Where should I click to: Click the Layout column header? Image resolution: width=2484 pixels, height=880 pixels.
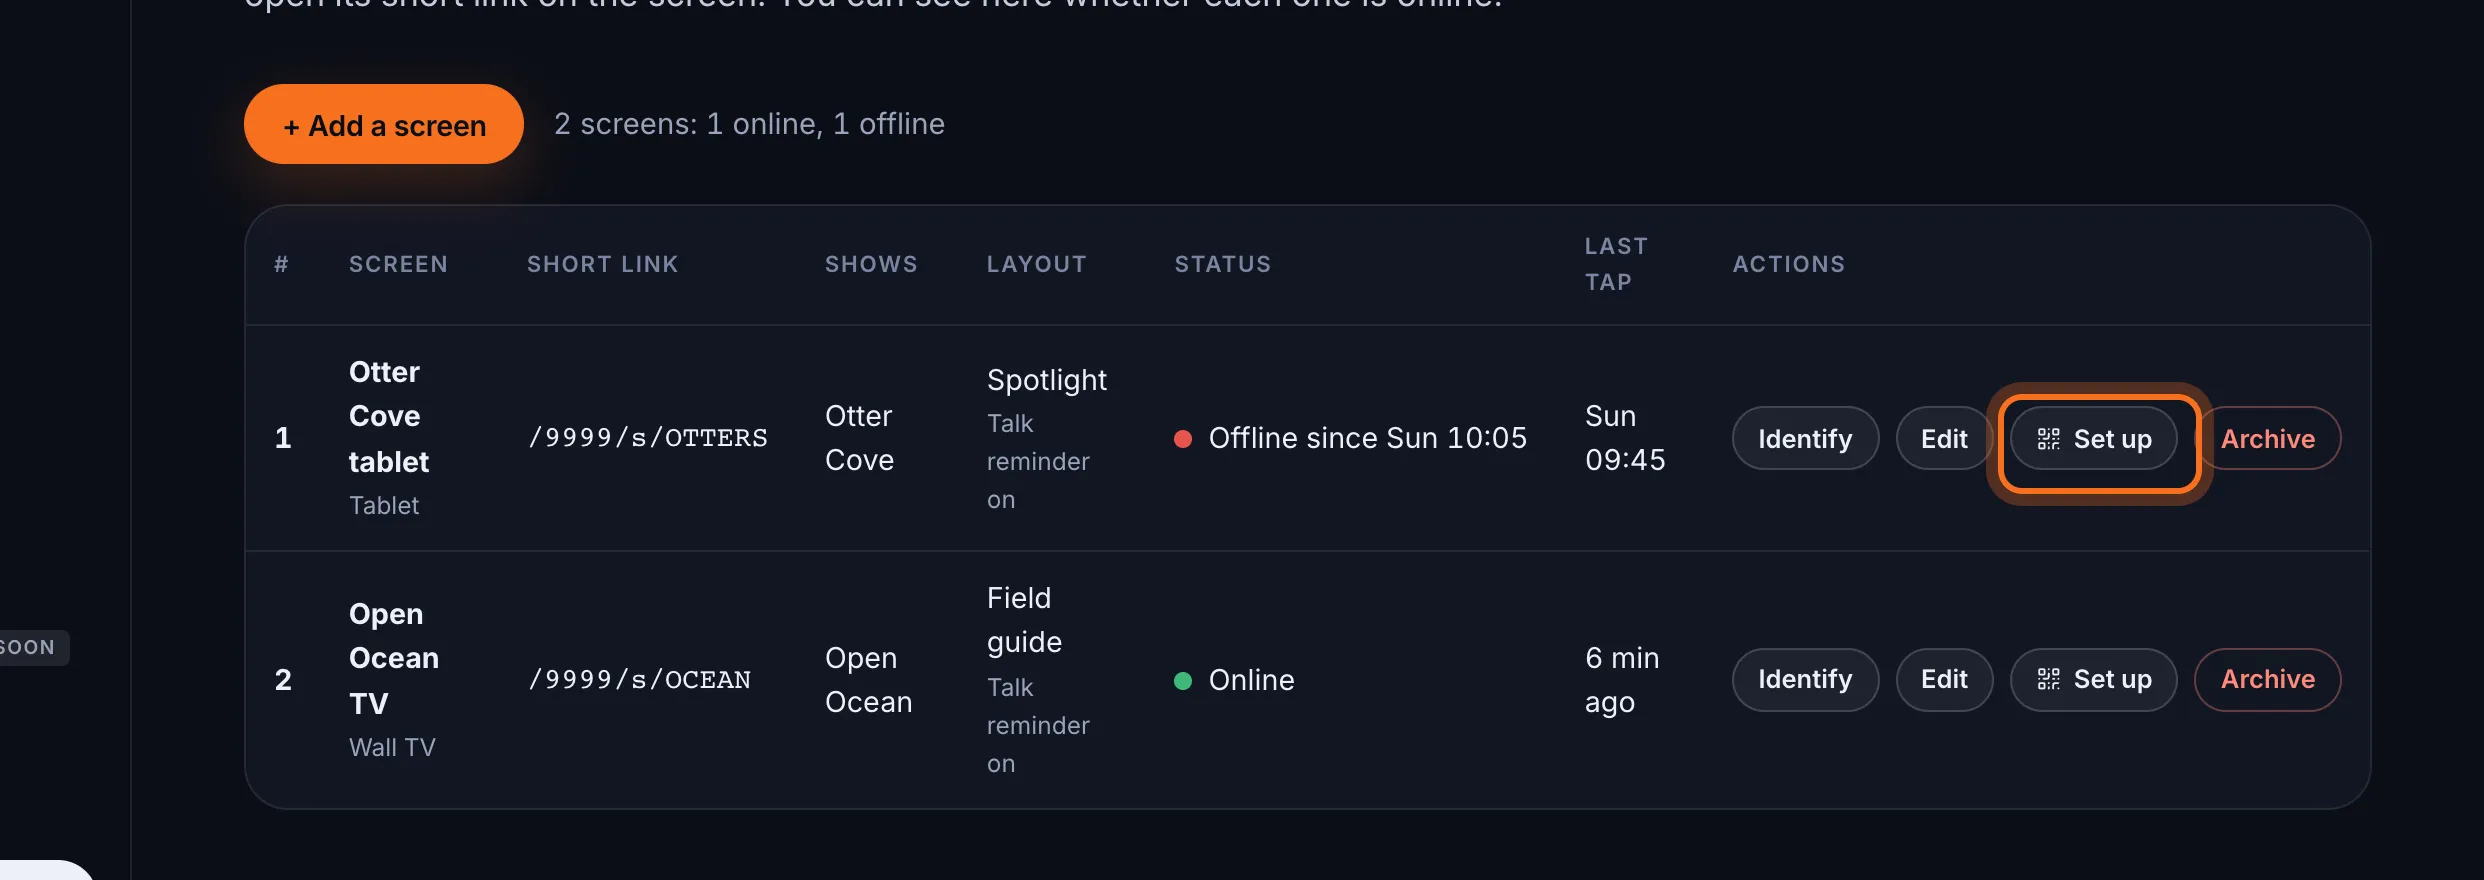pyautogui.click(x=1036, y=264)
